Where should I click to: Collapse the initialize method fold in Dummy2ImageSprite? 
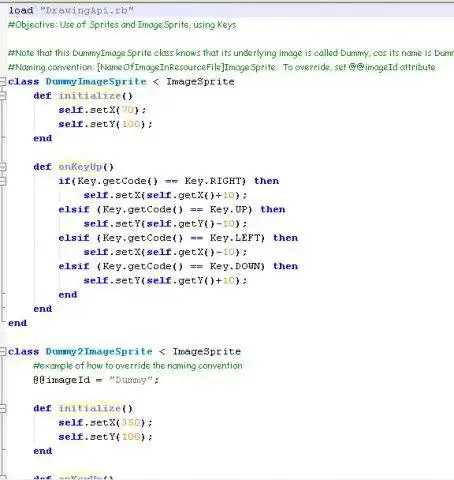tap(3, 408)
